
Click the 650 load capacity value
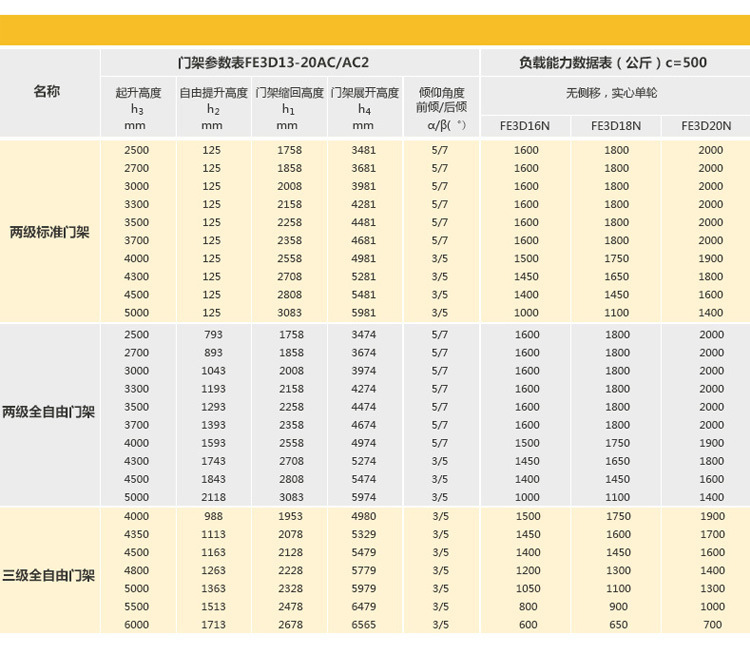(618, 625)
